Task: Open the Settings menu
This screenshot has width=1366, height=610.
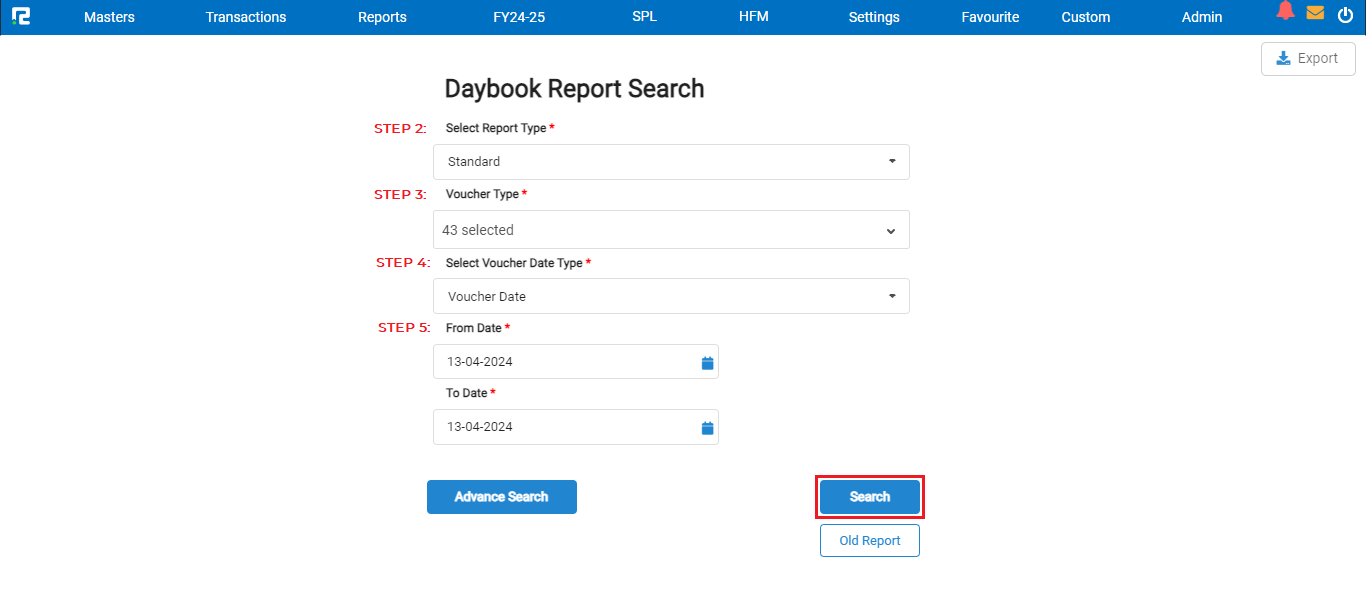Action: (x=874, y=17)
